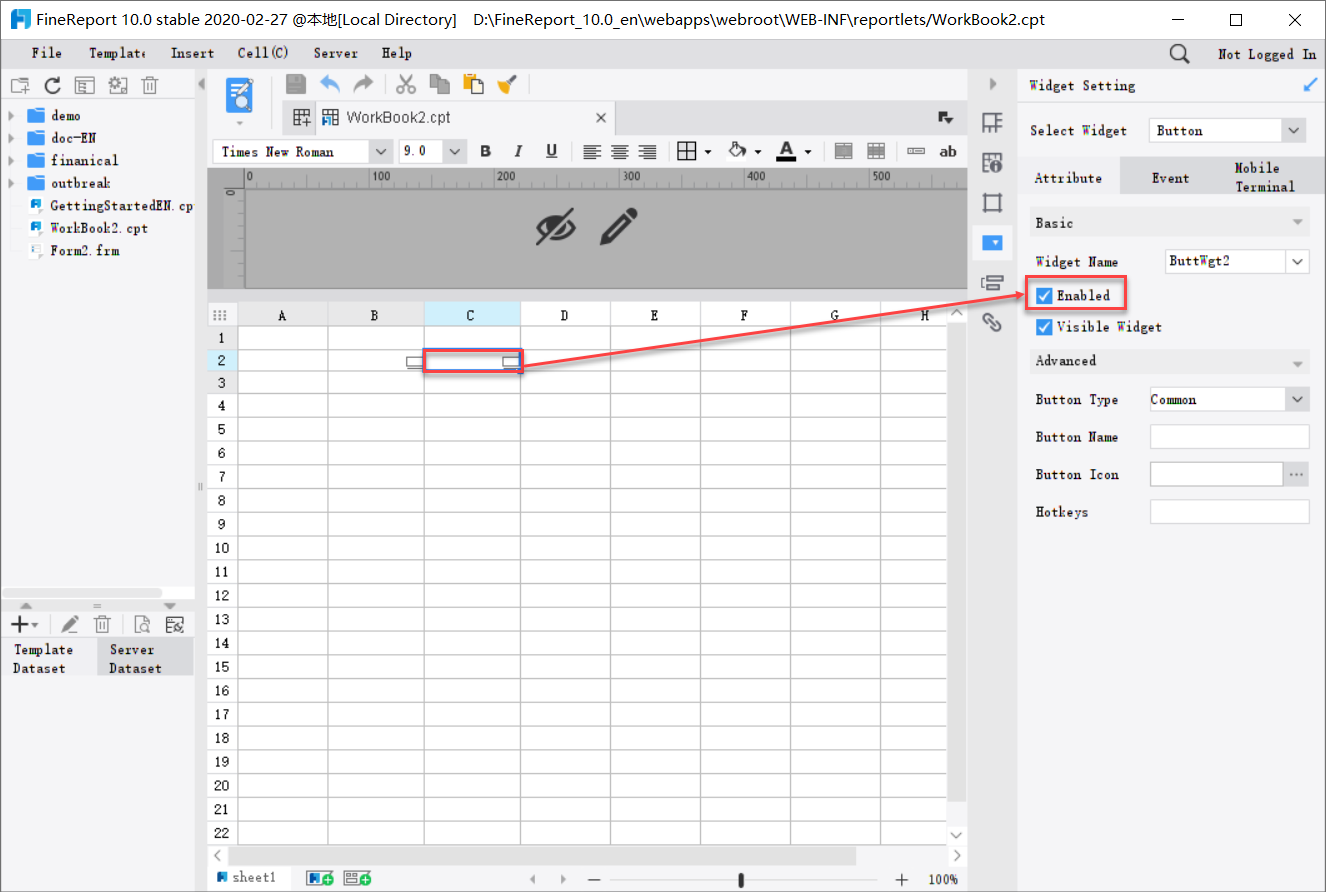
Task: Toggle bold formatting
Action: tap(486, 152)
